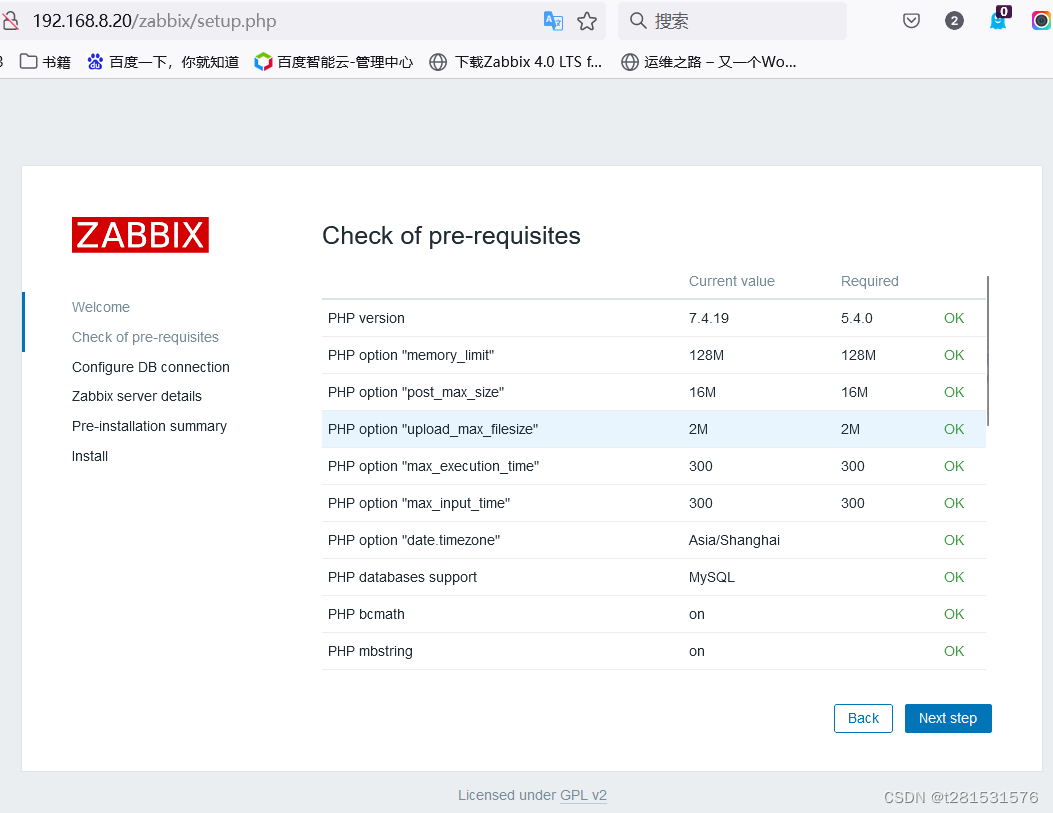Viewport: 1053px width, 813px height.
Task: Open the 运维之路 bookmark
Action: 708,62
